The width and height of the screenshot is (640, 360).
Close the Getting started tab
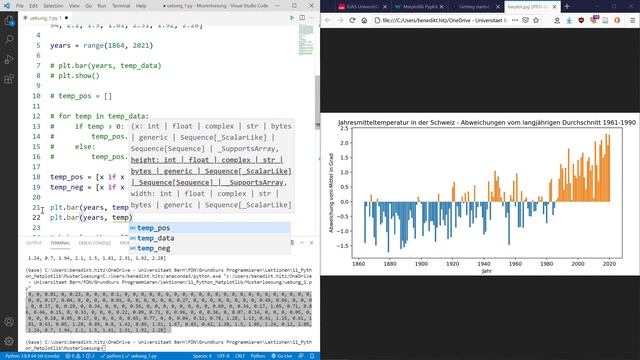498,7
